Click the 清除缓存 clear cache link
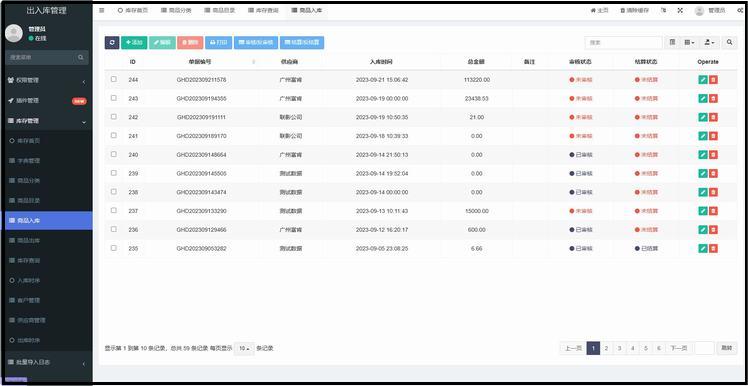This screenshot has height=386, width=748. tap(634, 10)
